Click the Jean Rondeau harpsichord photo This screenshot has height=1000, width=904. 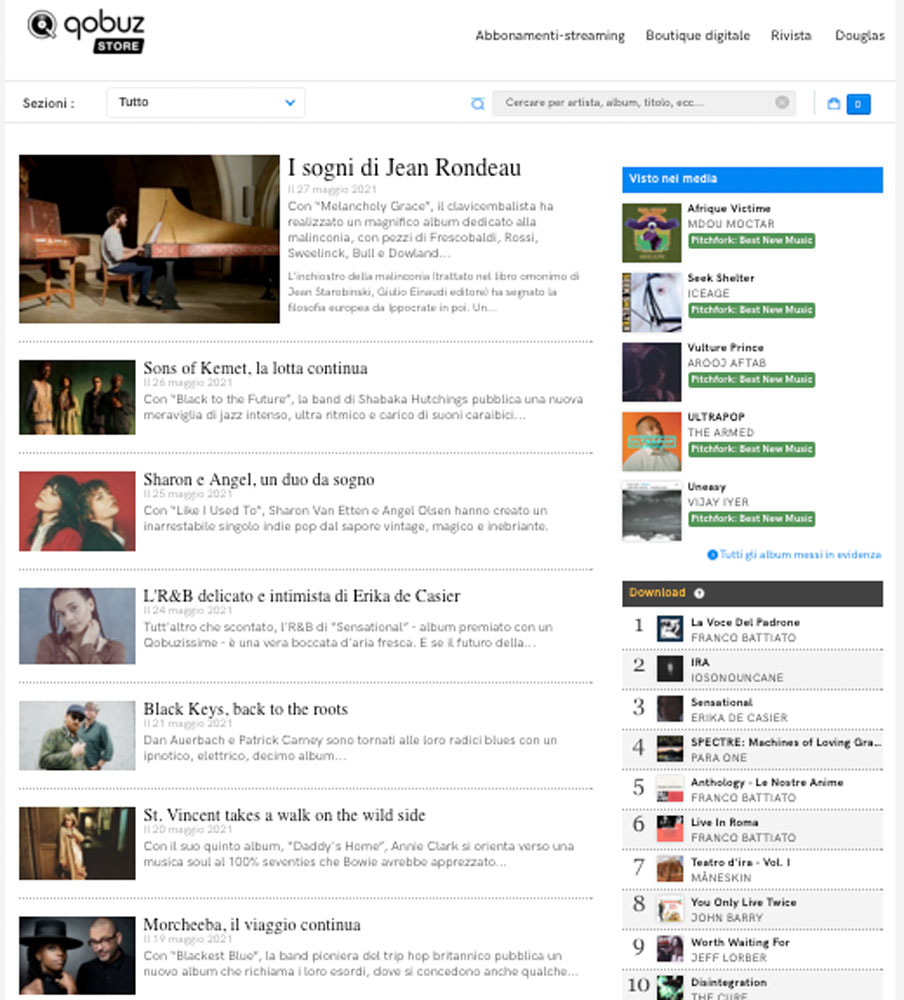pyautogui.click(x=149, y=239)
